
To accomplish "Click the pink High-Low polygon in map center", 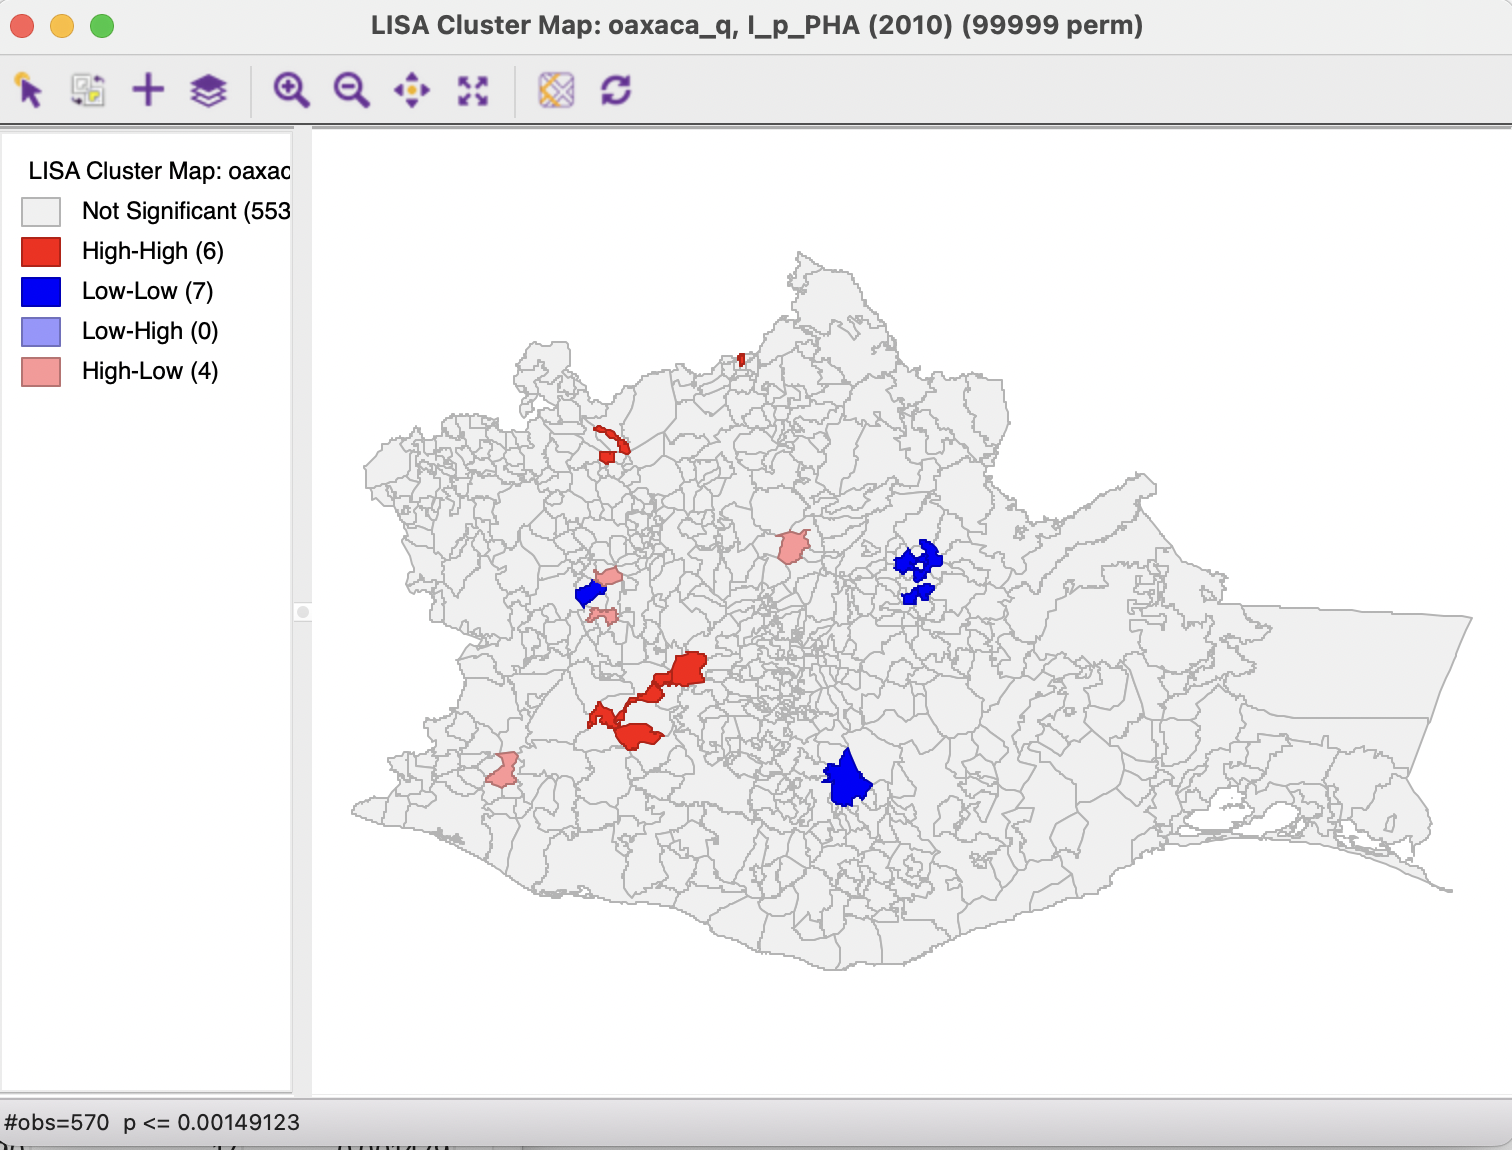I will (x=793, y=547).
